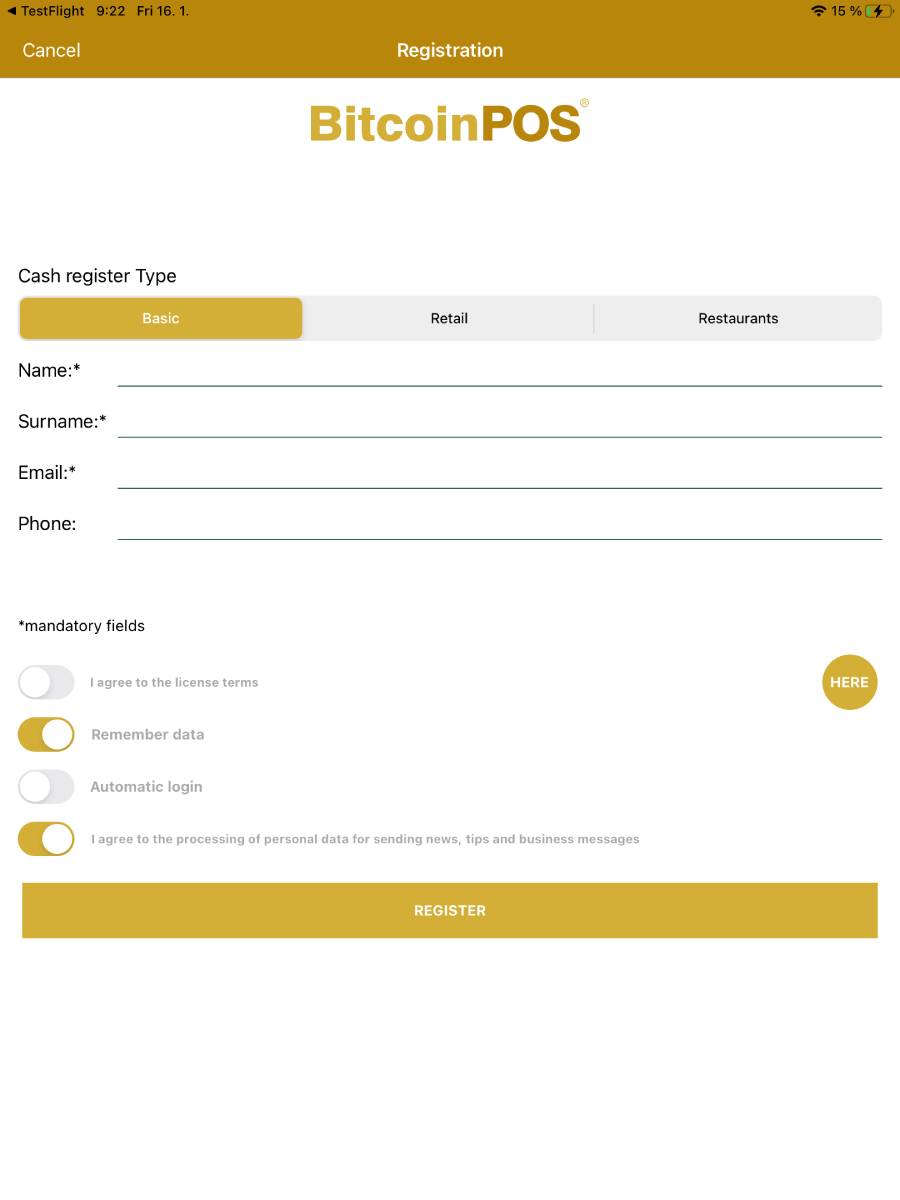Click the Registration title bar
This screenshot has height=1200, width=900.
449,50
